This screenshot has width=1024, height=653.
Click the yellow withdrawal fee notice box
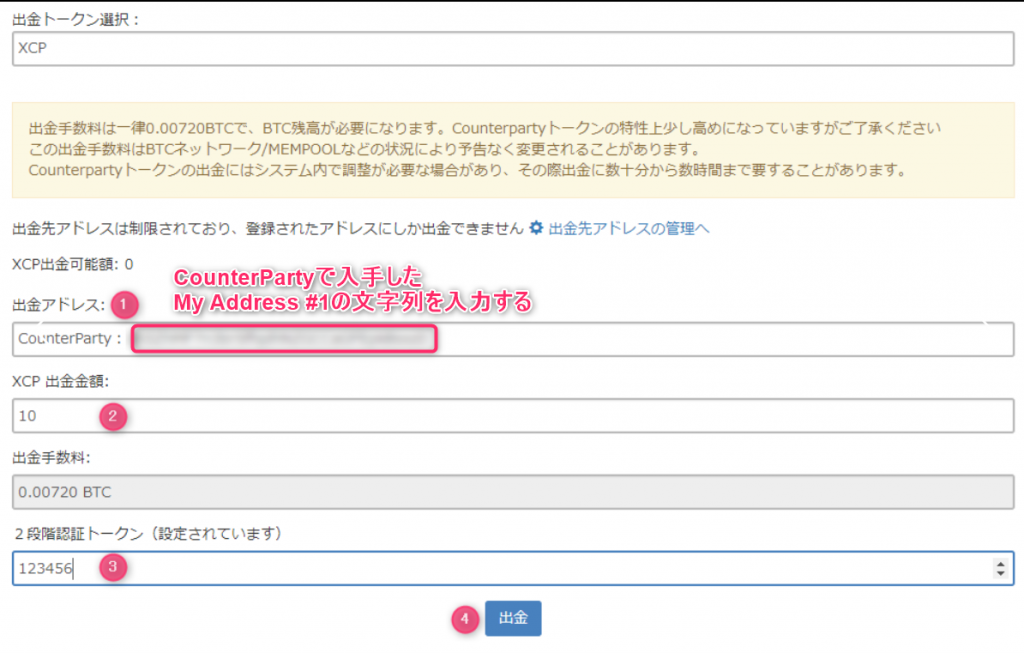click(512, 149)
